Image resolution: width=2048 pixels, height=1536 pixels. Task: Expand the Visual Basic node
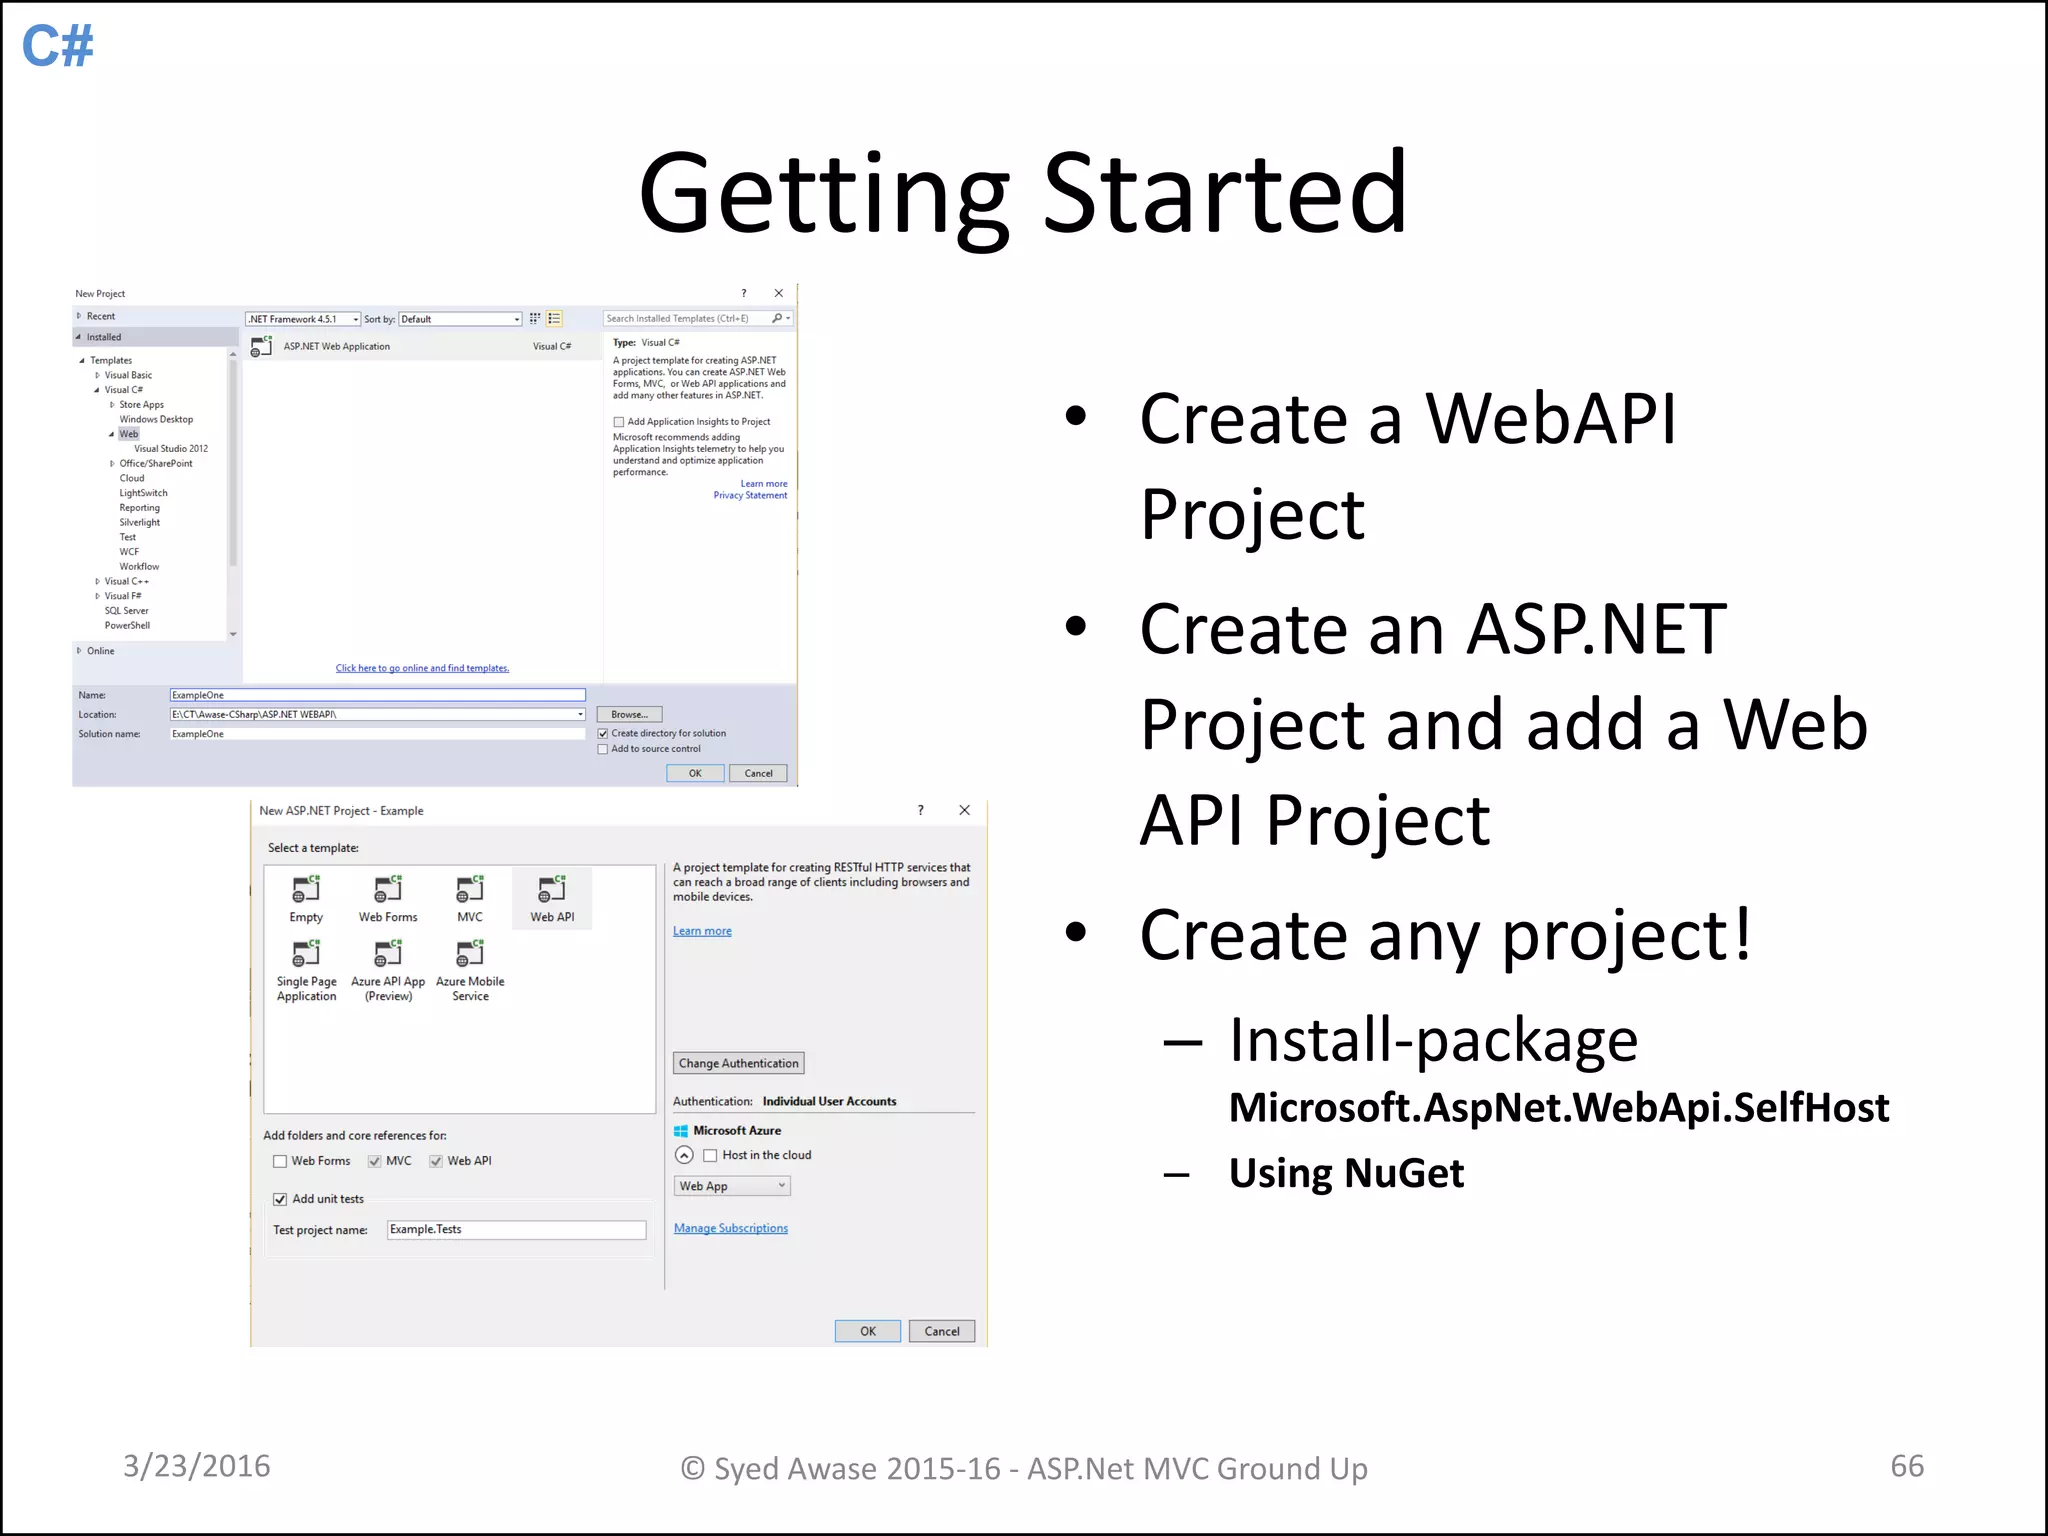coord(97,376)
